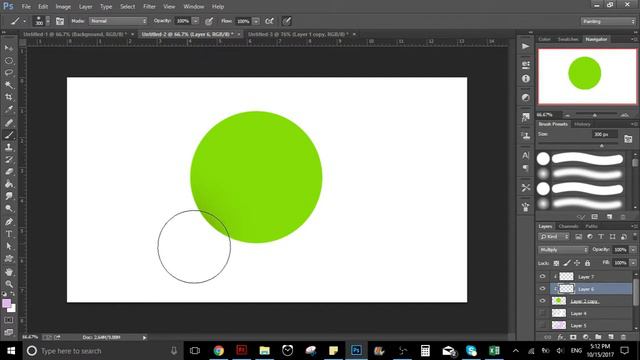The image size is (640, 360).
Task: Select the Horizontal Type tool
Action: pos(9,234)
